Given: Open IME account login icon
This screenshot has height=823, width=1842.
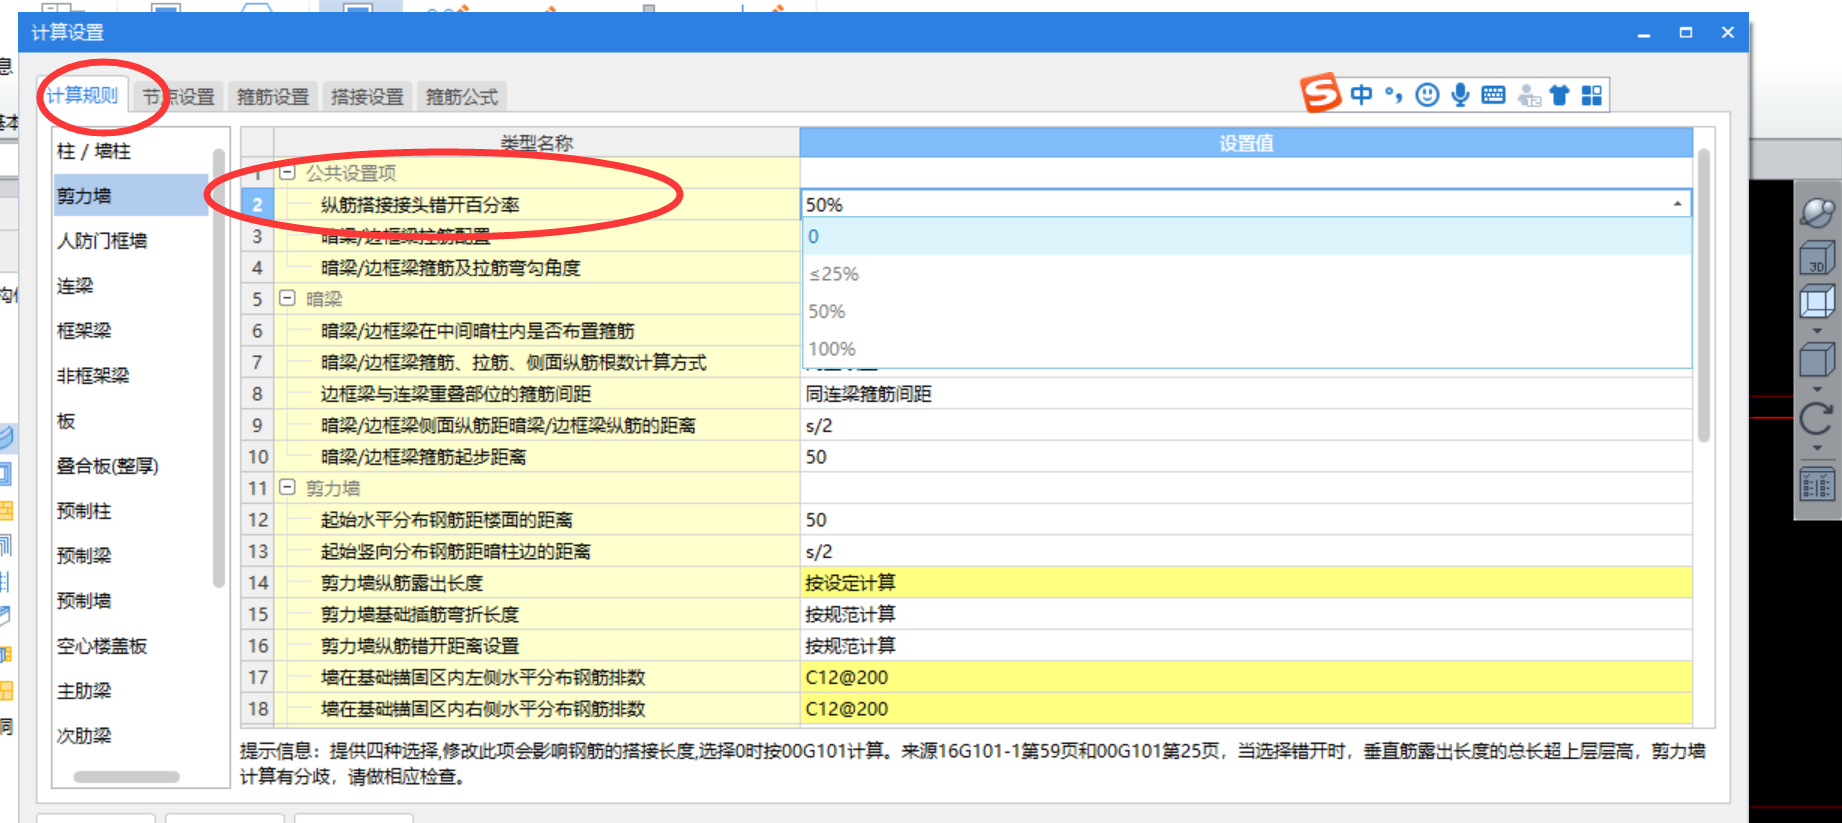Looking at the screenshot, I should (x=1528, y=95).
